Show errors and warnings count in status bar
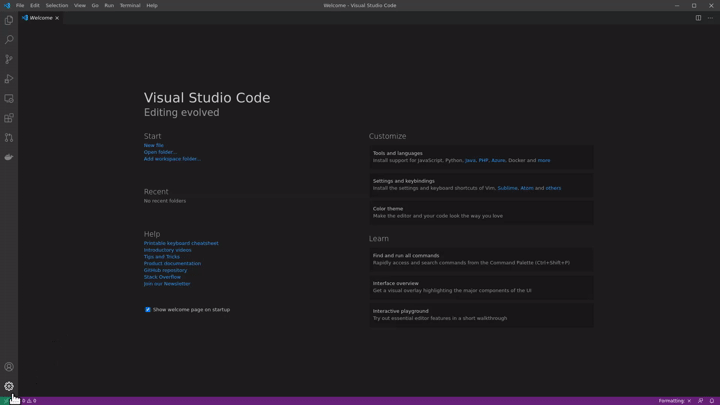The width and height of the screenshot is (720, 405). pos(29,401)
